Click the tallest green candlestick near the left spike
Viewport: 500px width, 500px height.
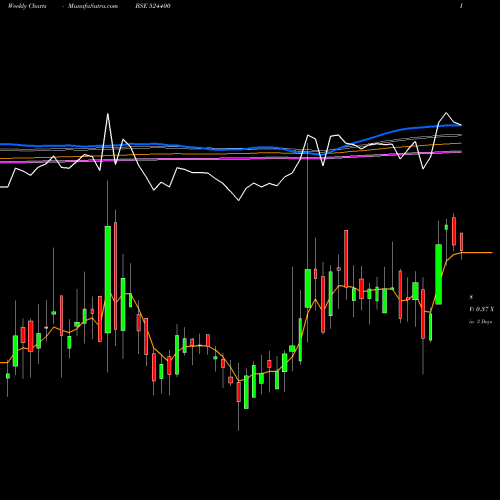tap(108, 279)
